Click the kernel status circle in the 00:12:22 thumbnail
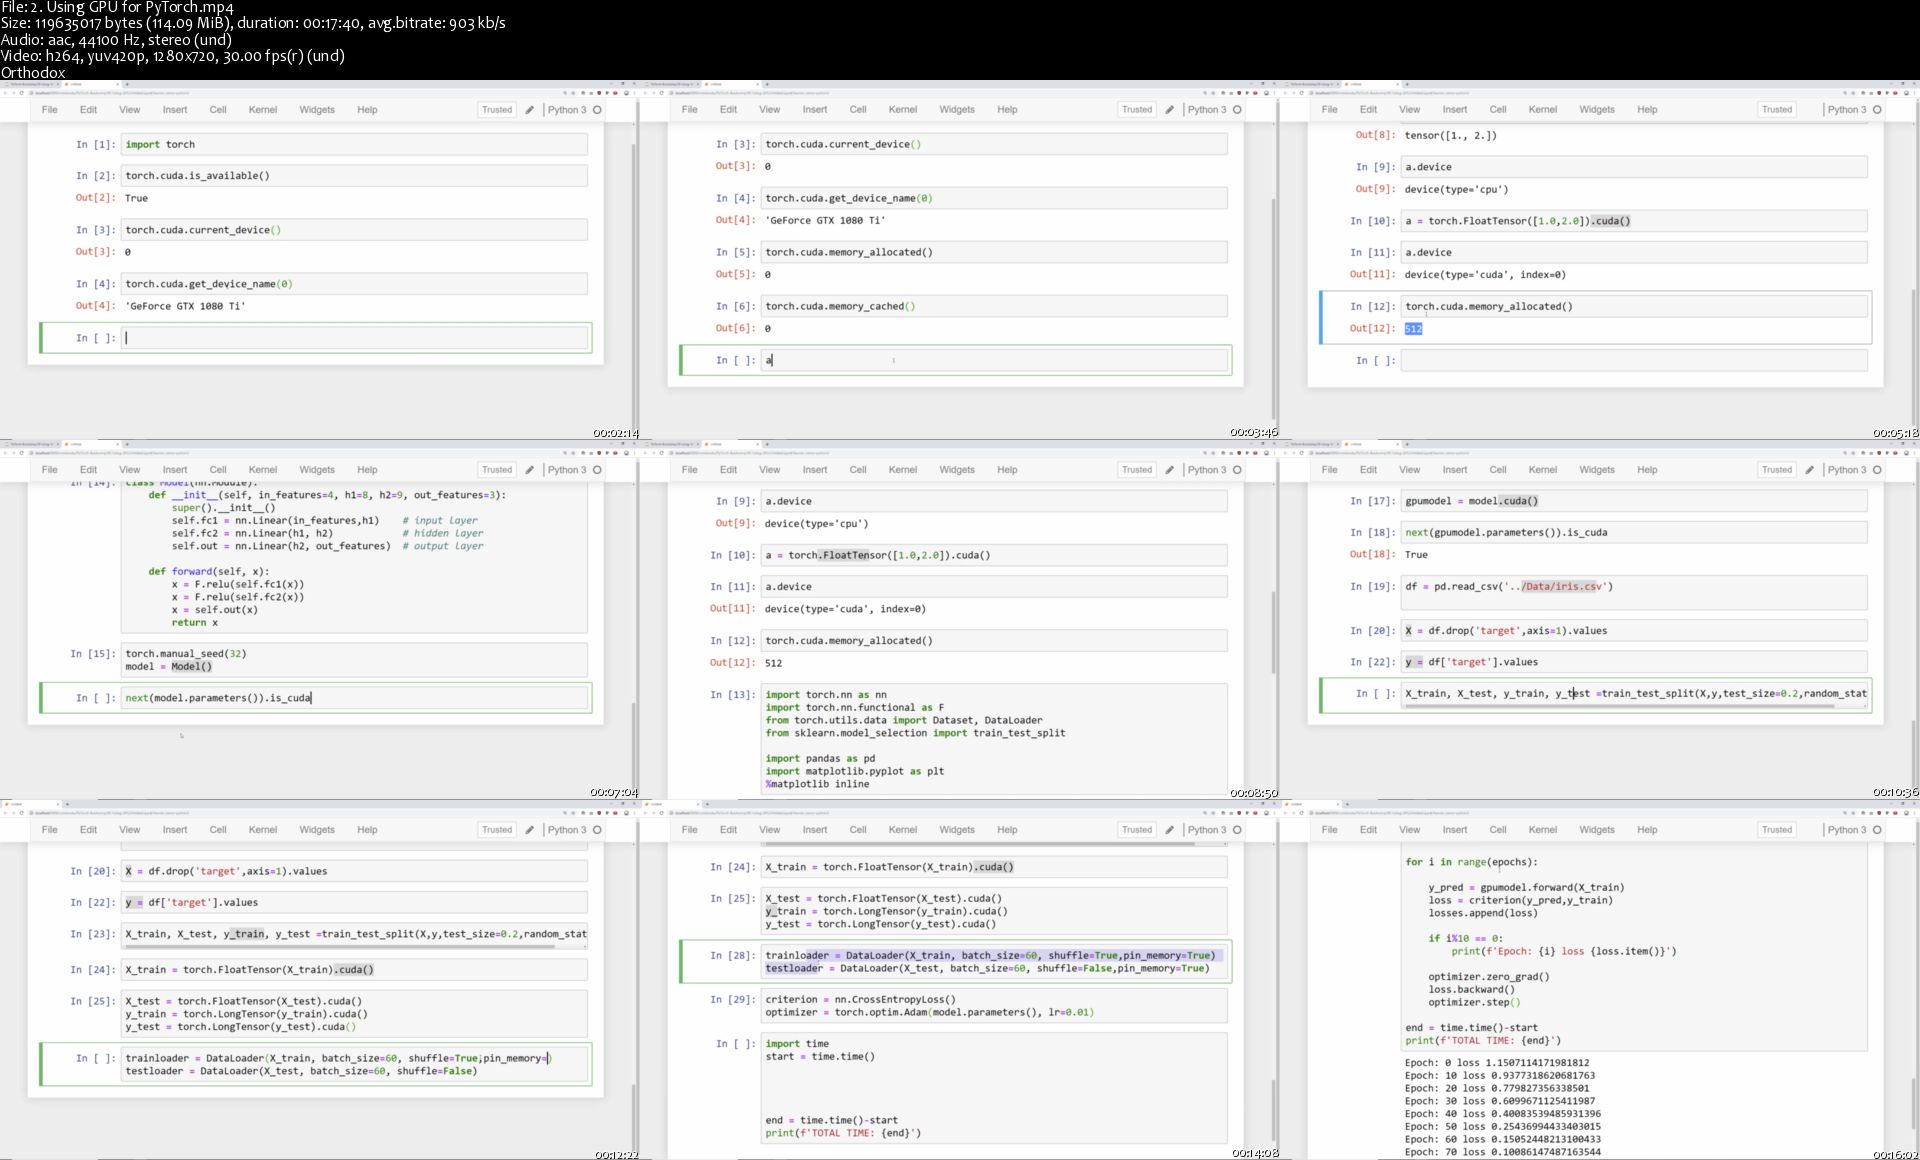 (x=597, y=830)
